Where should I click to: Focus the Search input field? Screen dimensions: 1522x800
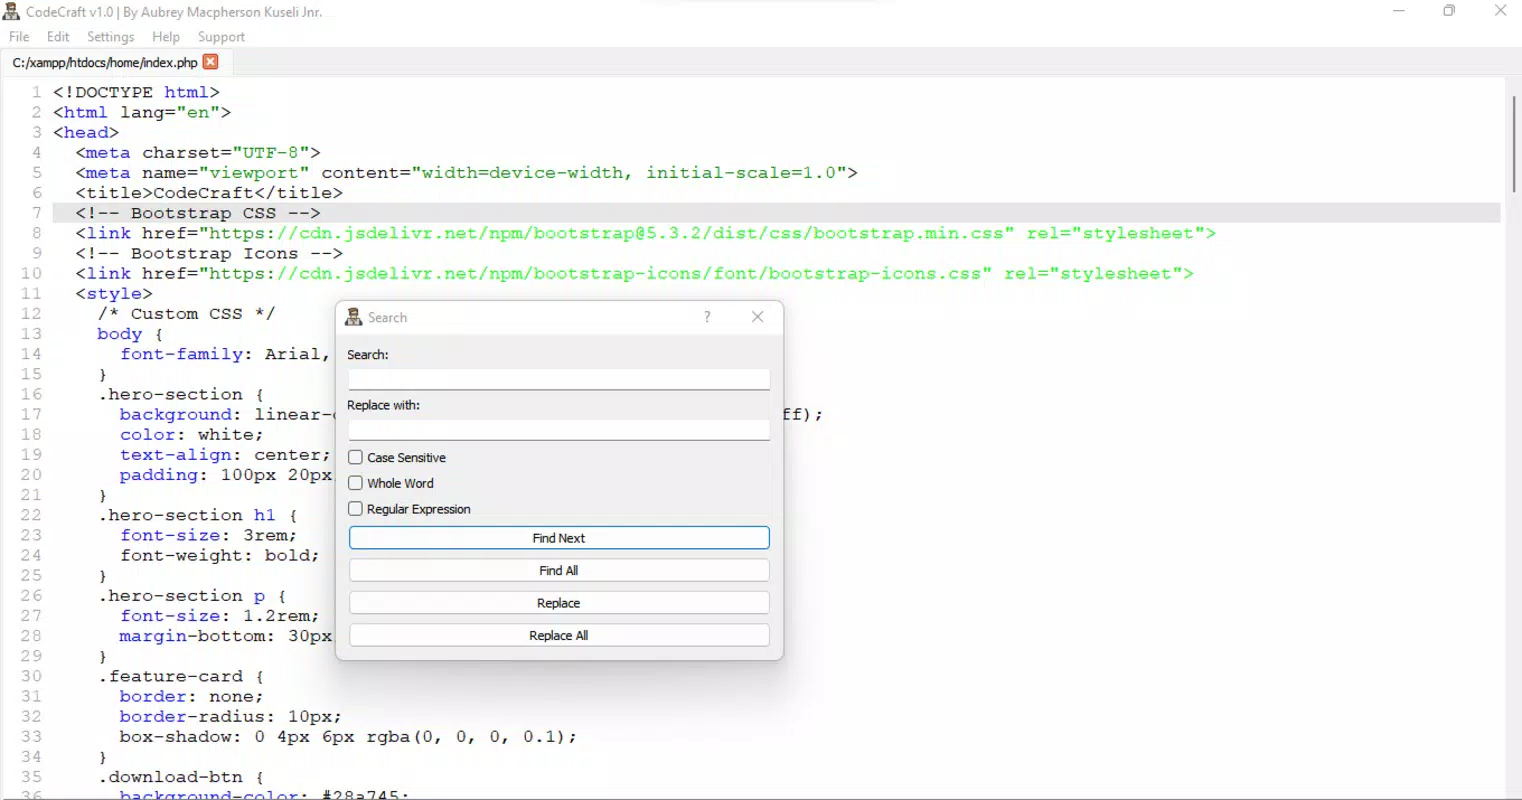point(559,379)
